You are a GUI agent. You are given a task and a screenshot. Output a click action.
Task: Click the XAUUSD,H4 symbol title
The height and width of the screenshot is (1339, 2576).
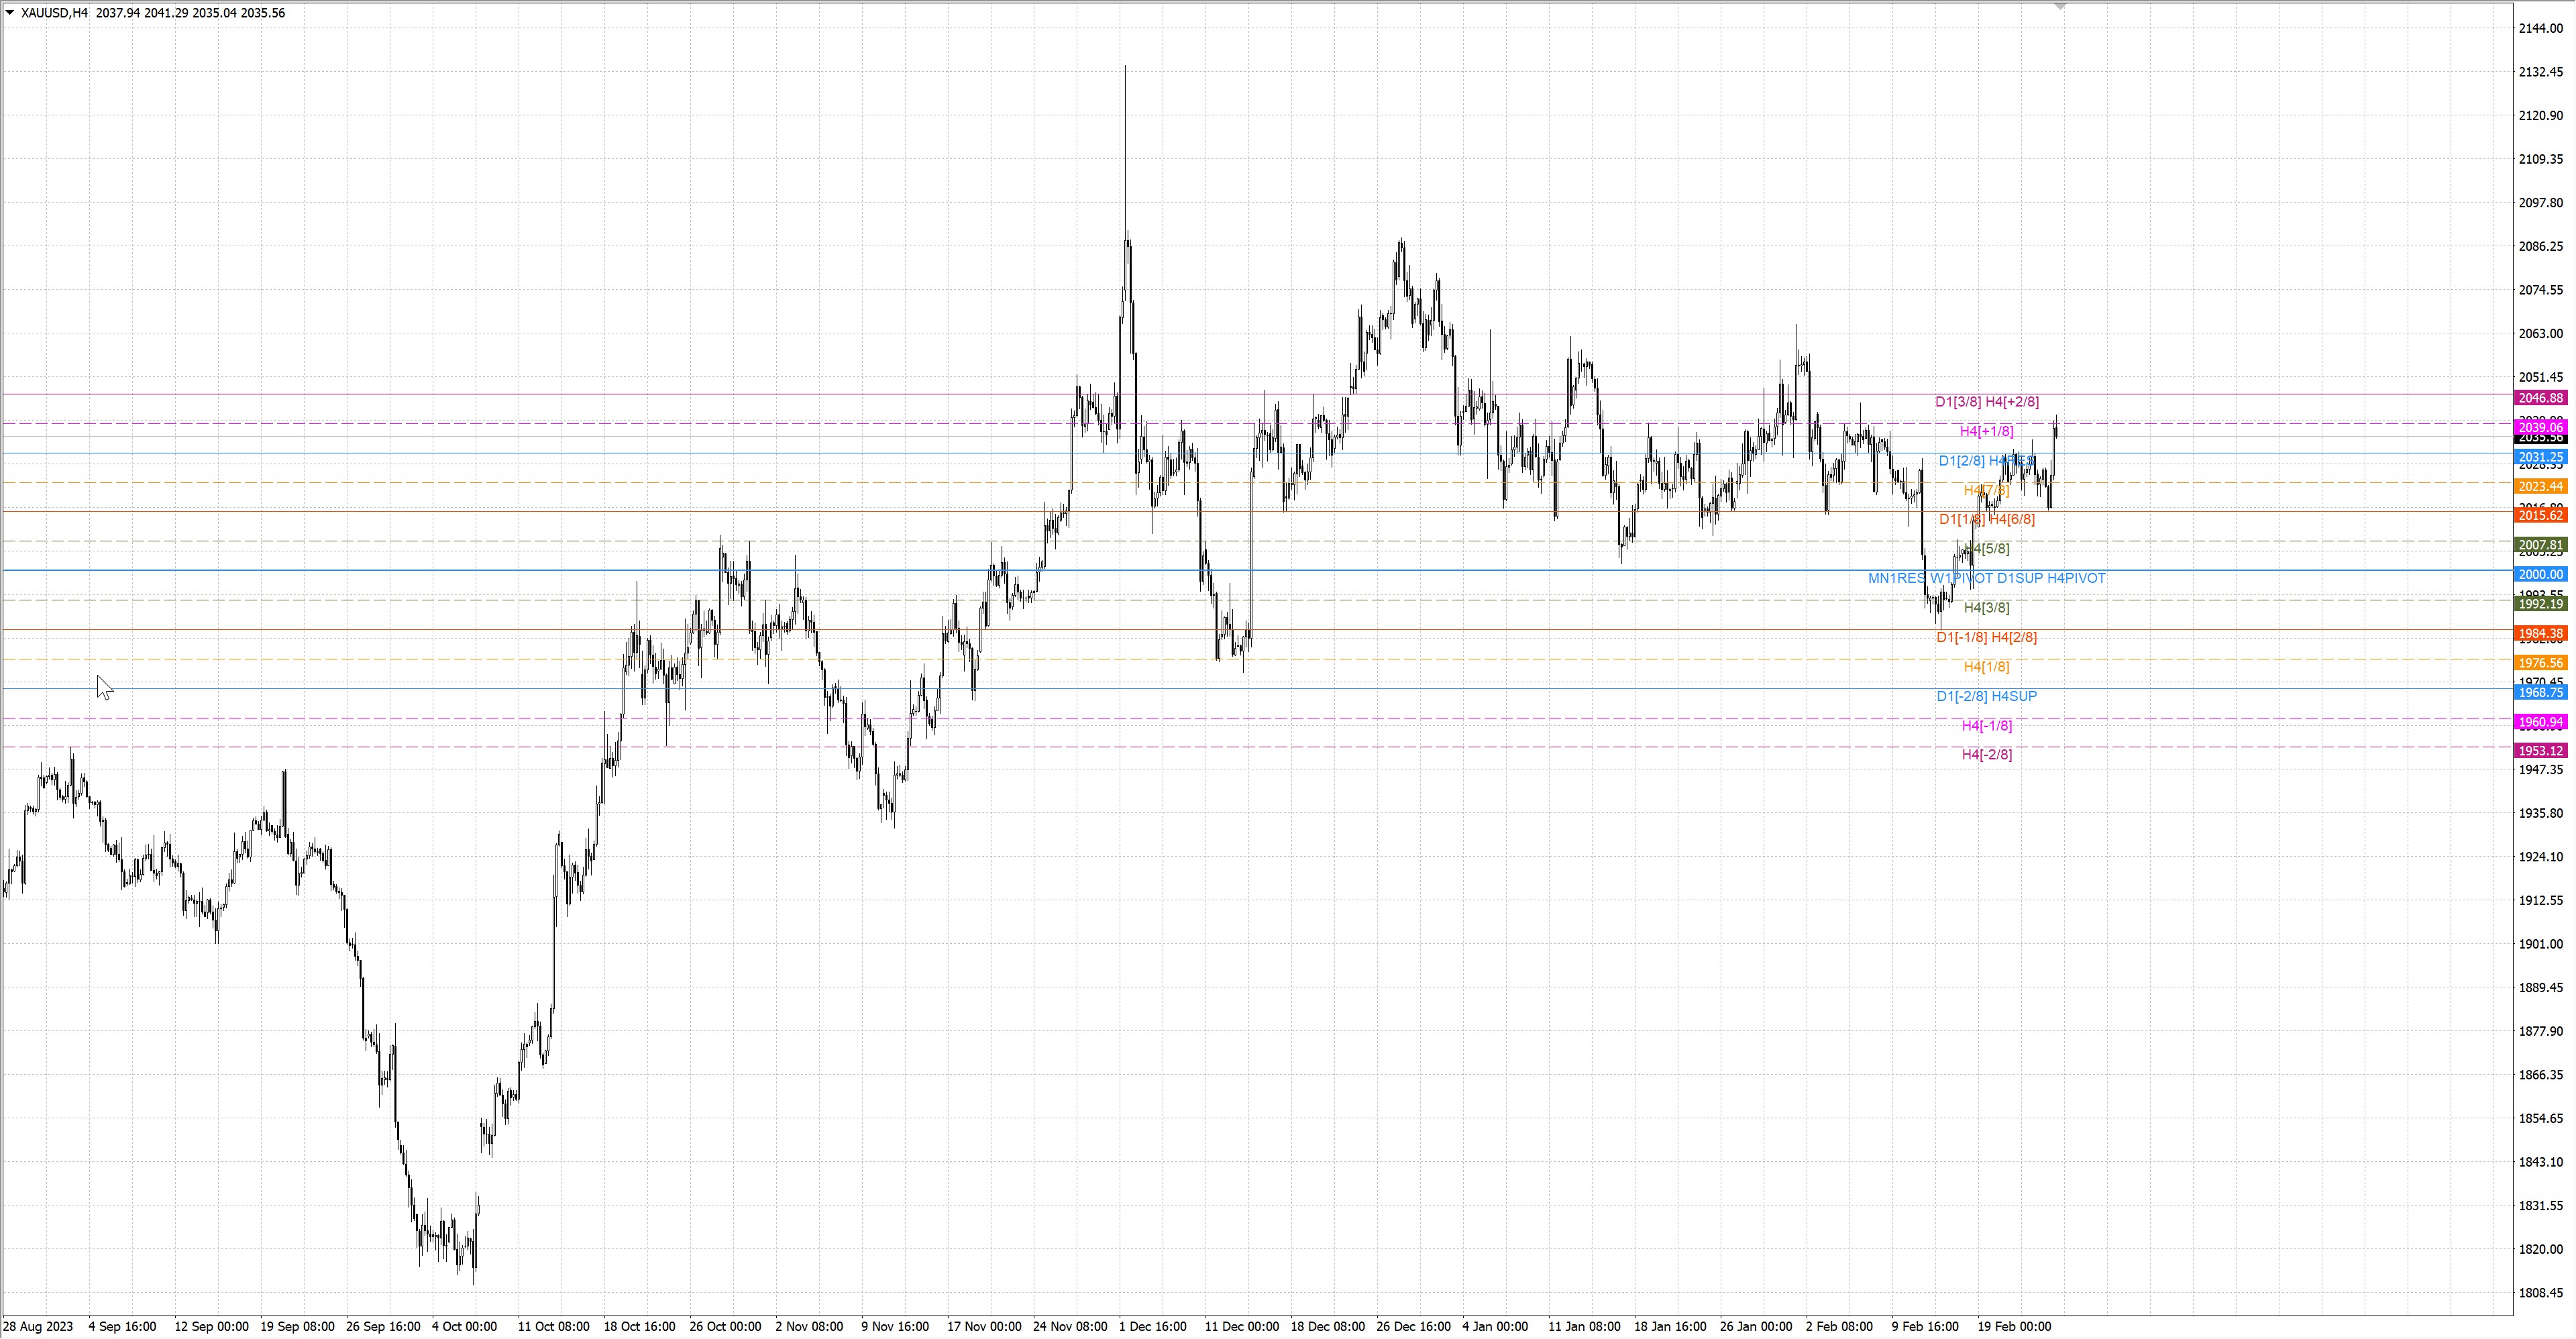point(54,13)
